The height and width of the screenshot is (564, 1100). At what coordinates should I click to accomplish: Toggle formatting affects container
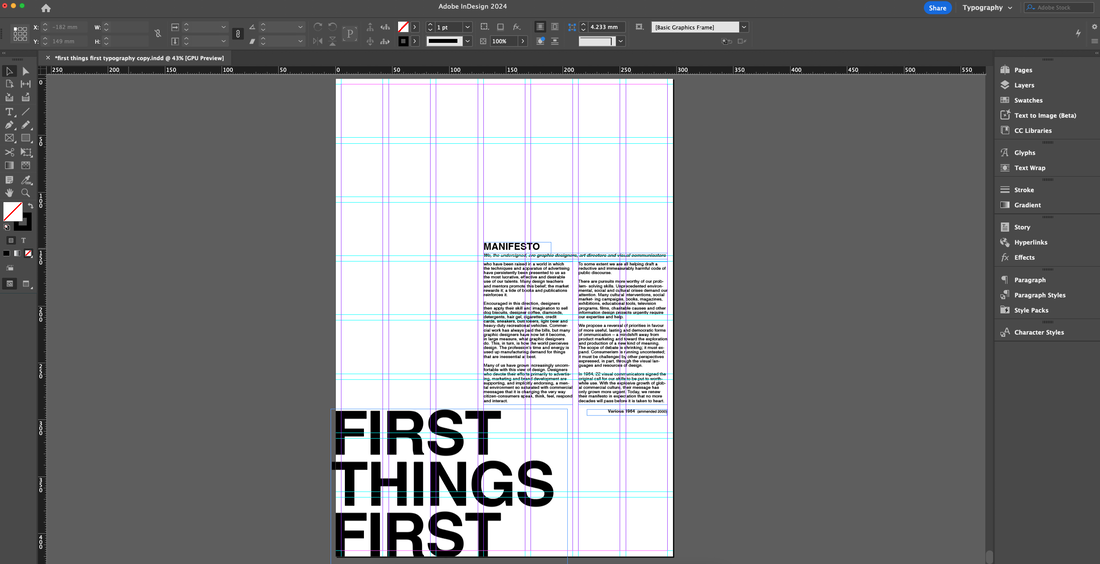point(11,240)
